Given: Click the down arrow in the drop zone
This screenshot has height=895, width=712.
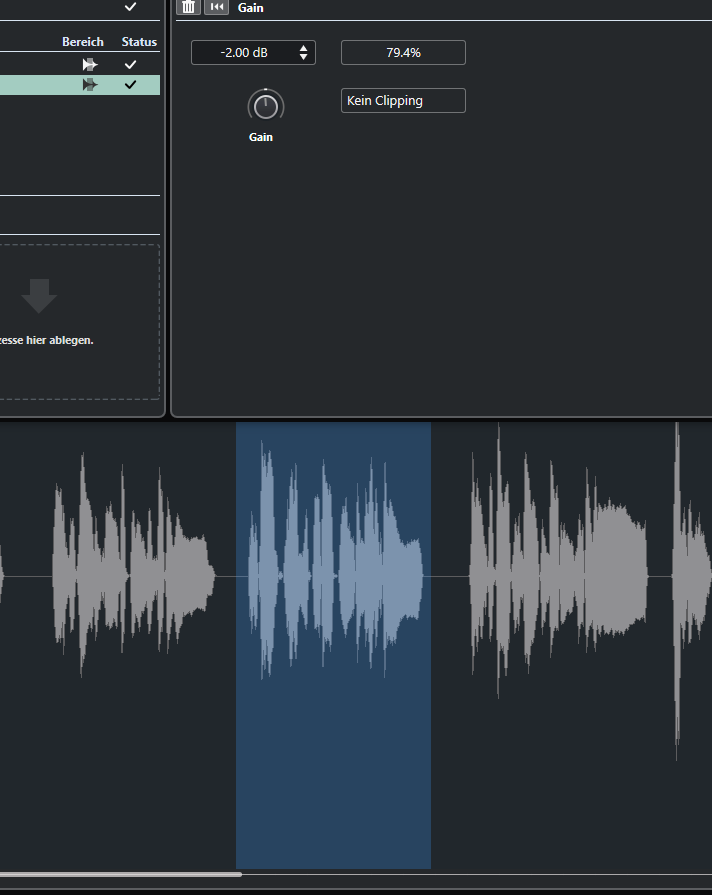Looking at the screenshot, I should click(x=39, y=297).
